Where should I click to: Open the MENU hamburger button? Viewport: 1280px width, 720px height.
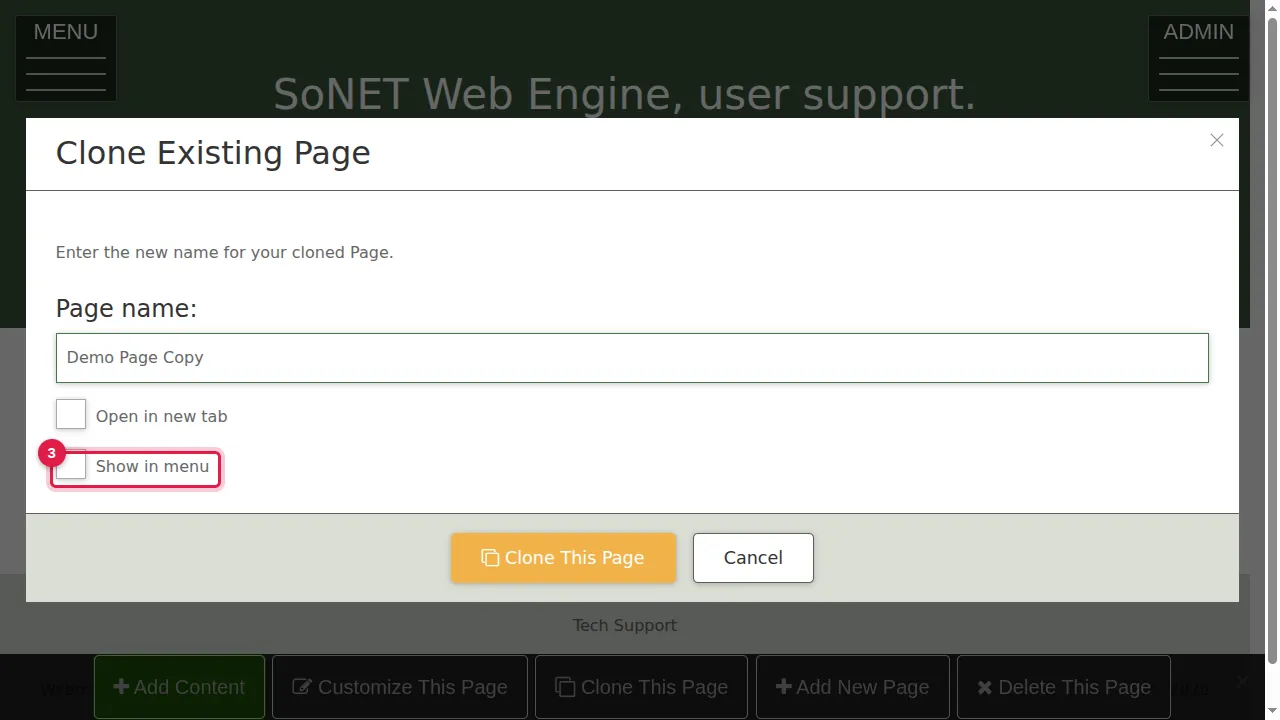point(66,58)
